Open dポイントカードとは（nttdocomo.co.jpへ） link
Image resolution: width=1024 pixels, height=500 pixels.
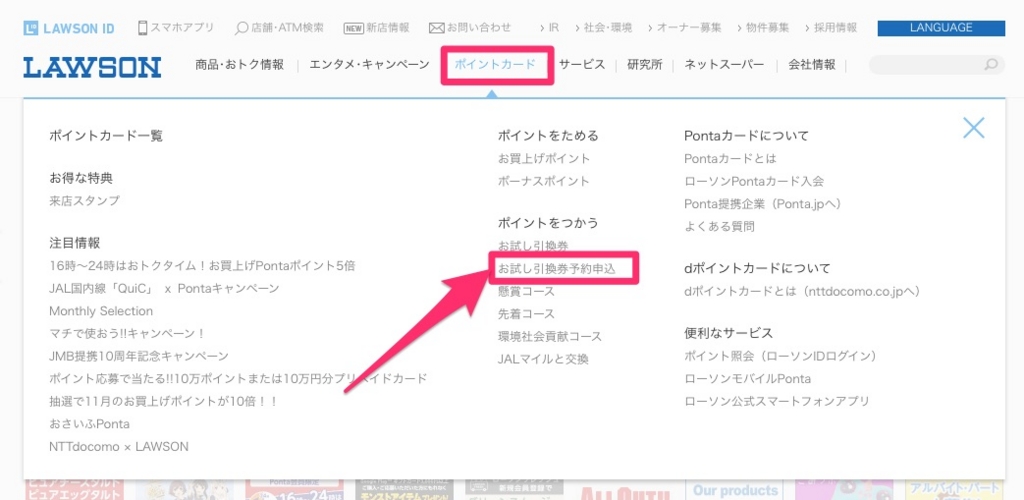coord(802,290)
